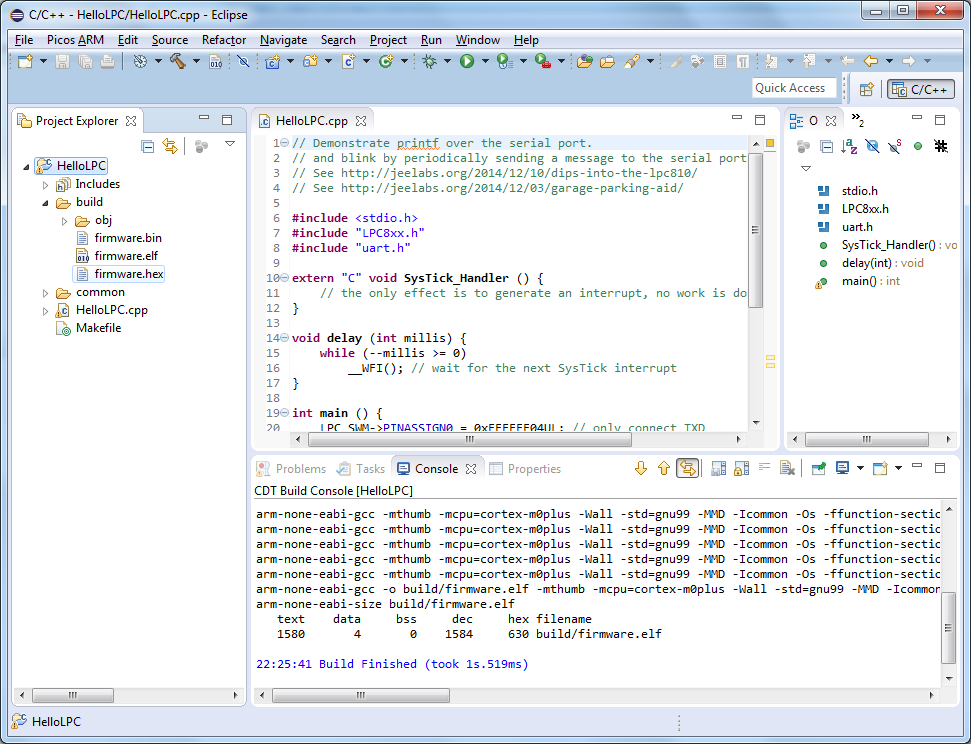
Task: Click the Console horizontal scrollbar thumb
Action: coord(361,696)
